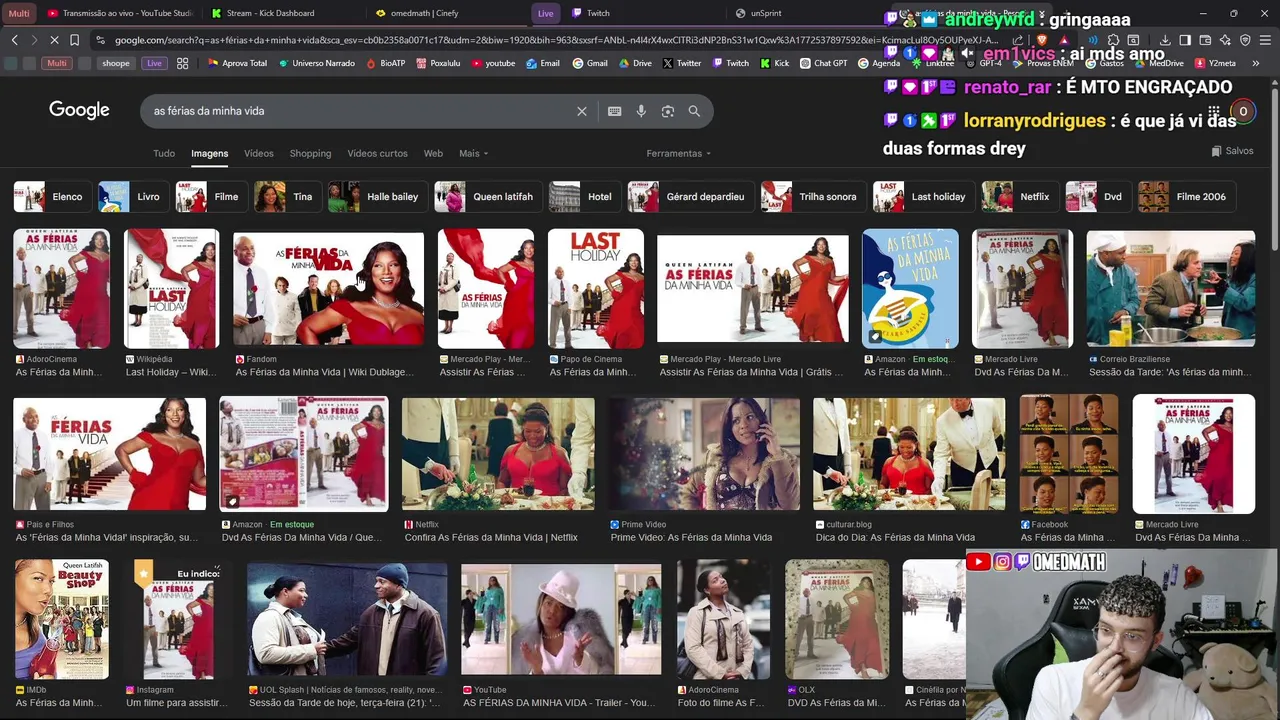This screenshot has width=1280, height=720.
Task: Open the Fandom Wiki Dublagem image
Action: pos(328,289)
